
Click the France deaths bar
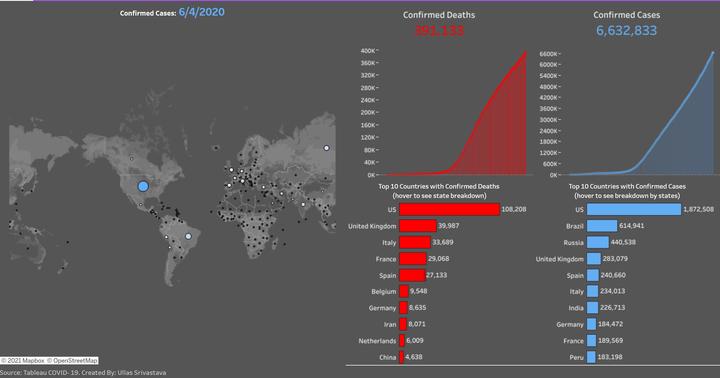click(413, 259)
